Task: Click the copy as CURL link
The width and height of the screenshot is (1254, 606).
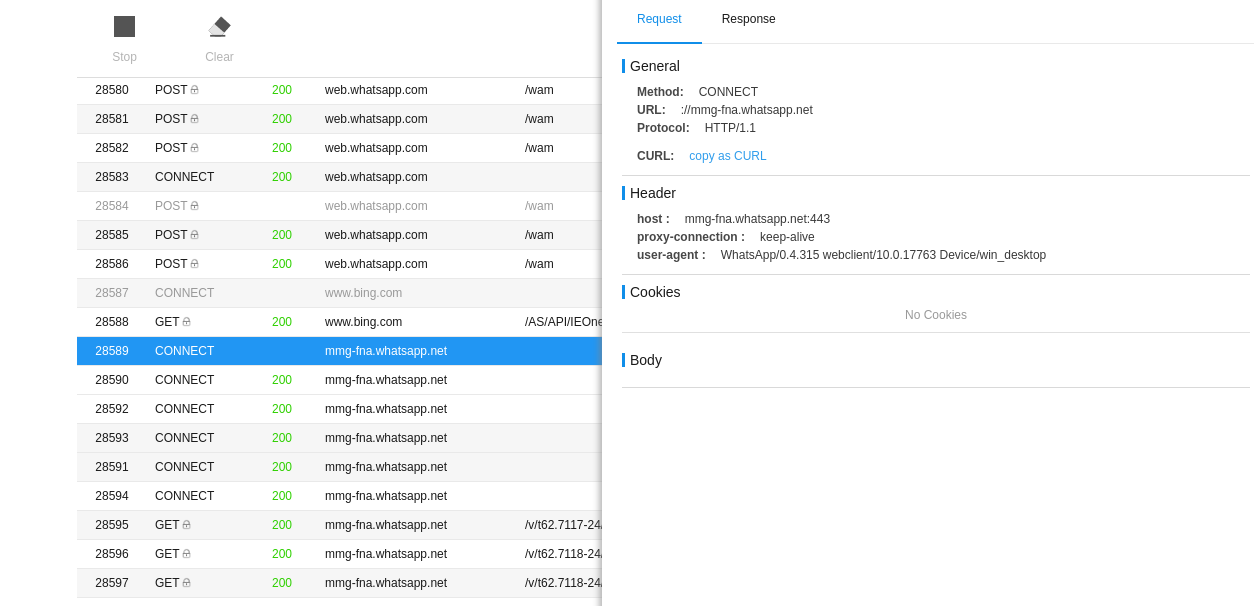Action: tap(728, 156)
